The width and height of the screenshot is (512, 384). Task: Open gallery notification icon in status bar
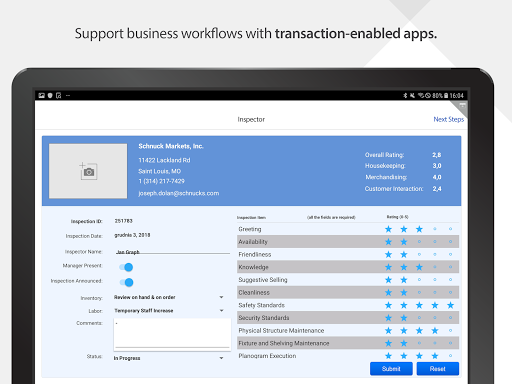41,96
